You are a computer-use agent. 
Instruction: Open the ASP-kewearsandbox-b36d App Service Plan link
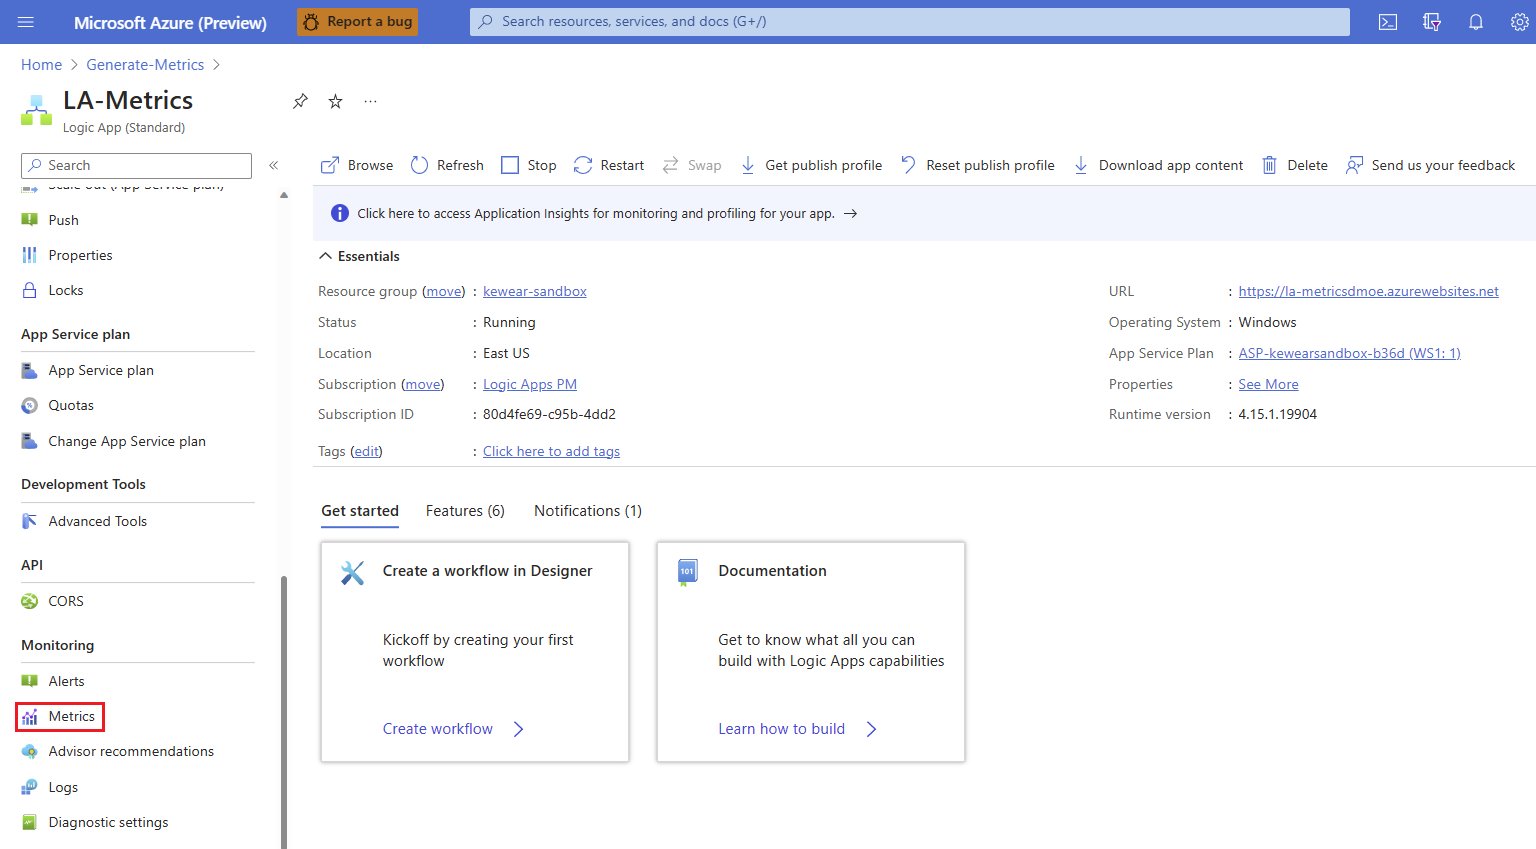(1349, 353)
